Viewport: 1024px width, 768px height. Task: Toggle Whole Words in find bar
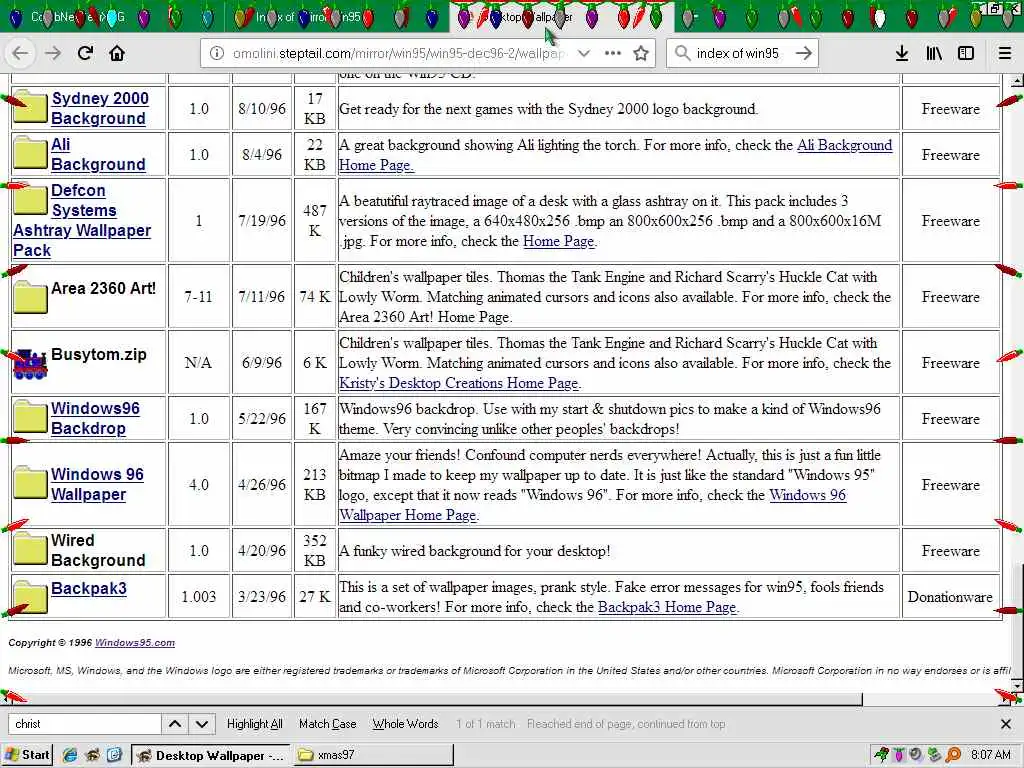pyautogui.click(x=406, y=724)
